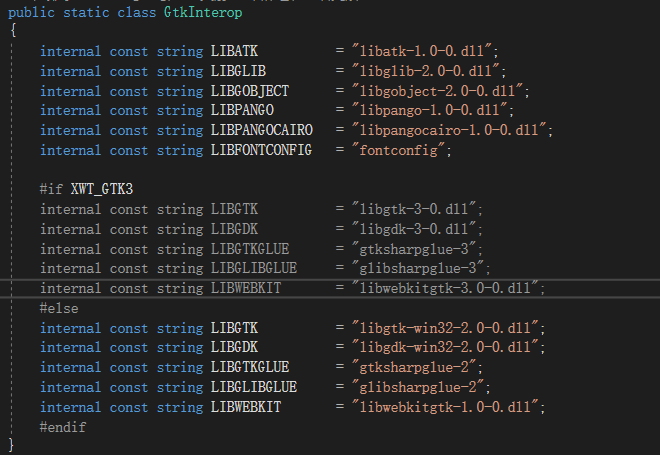The width and height of the screenshot is (660, 455).
Task: Click the "libwebkitgtk-1.0-0.dll" string
Action: click(x=446, y=407)
